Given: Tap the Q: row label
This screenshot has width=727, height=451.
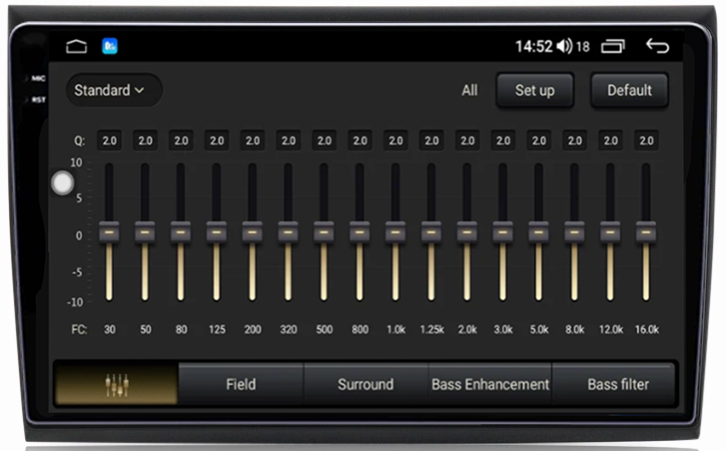Looking at the screenshot, I should tap(79, 141).
